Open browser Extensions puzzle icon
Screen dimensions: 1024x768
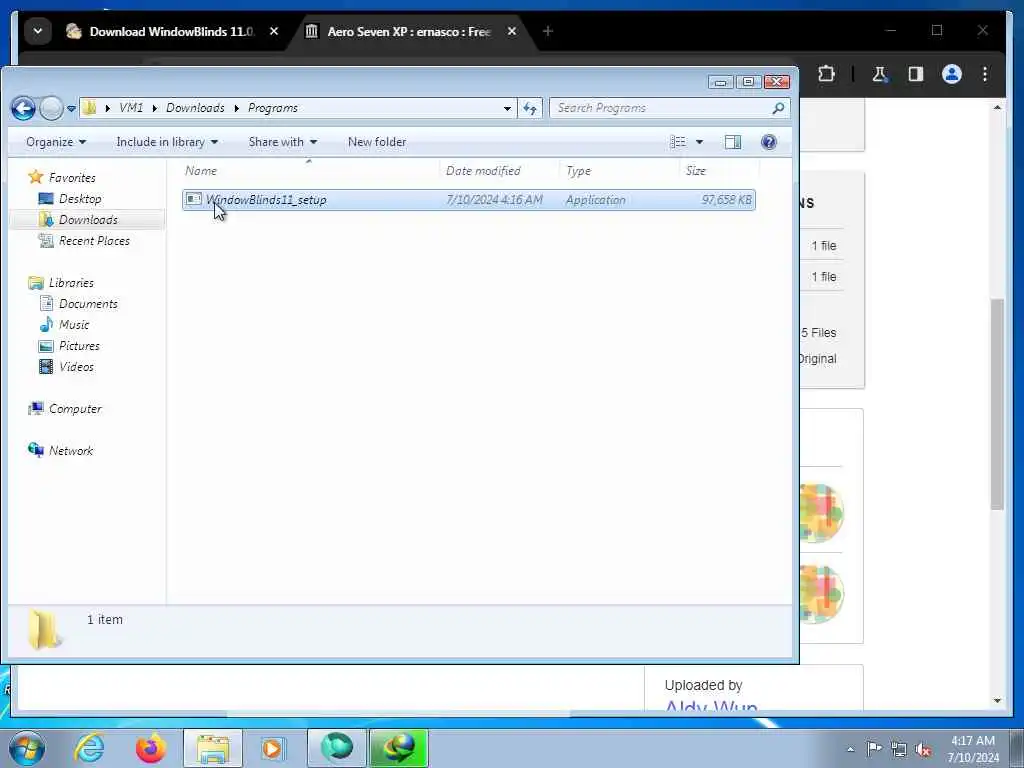(826, 74)
